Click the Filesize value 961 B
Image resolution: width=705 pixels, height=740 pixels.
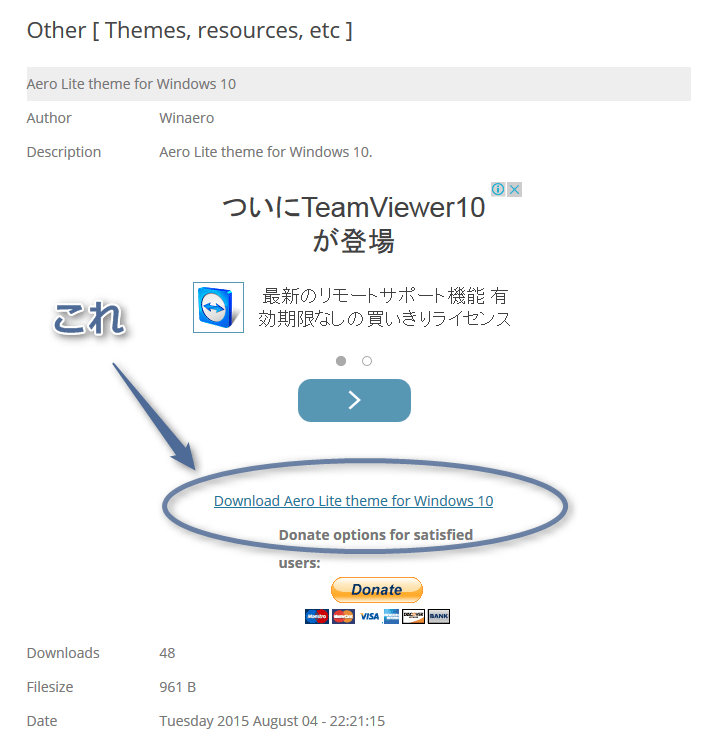[177, 687]
